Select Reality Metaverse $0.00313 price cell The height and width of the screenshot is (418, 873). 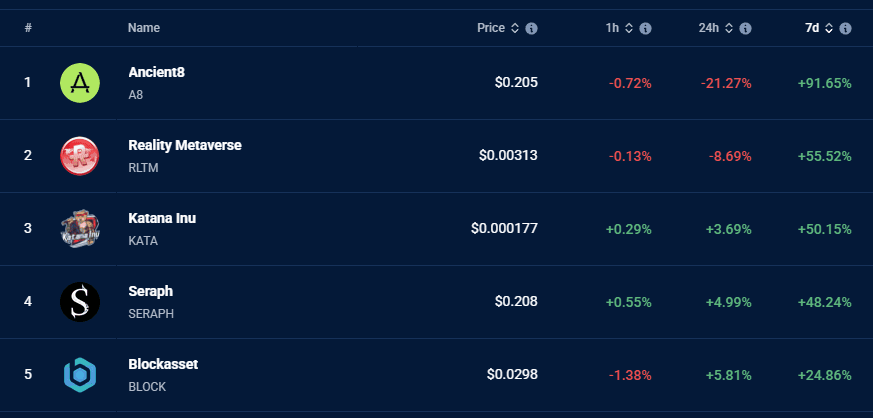[508, 155]
